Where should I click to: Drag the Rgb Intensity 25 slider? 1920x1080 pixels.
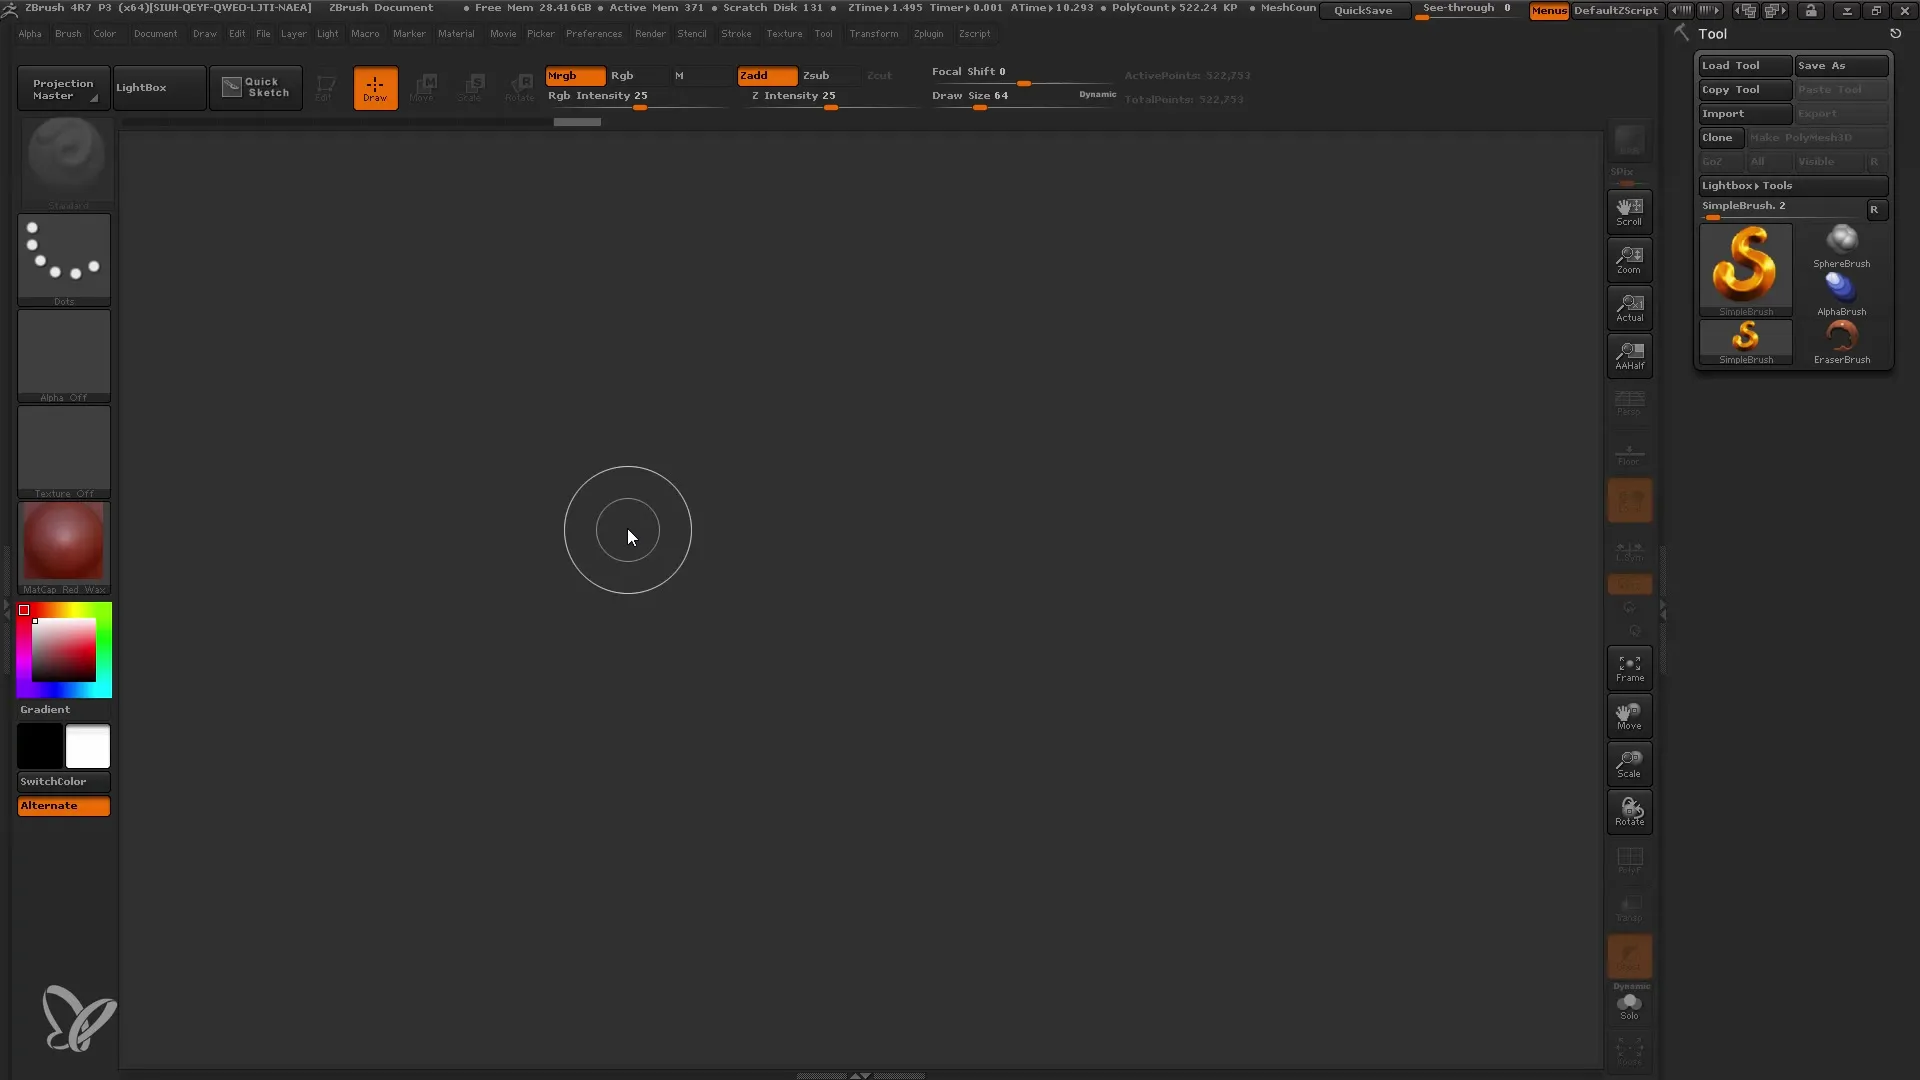point(637,105)
